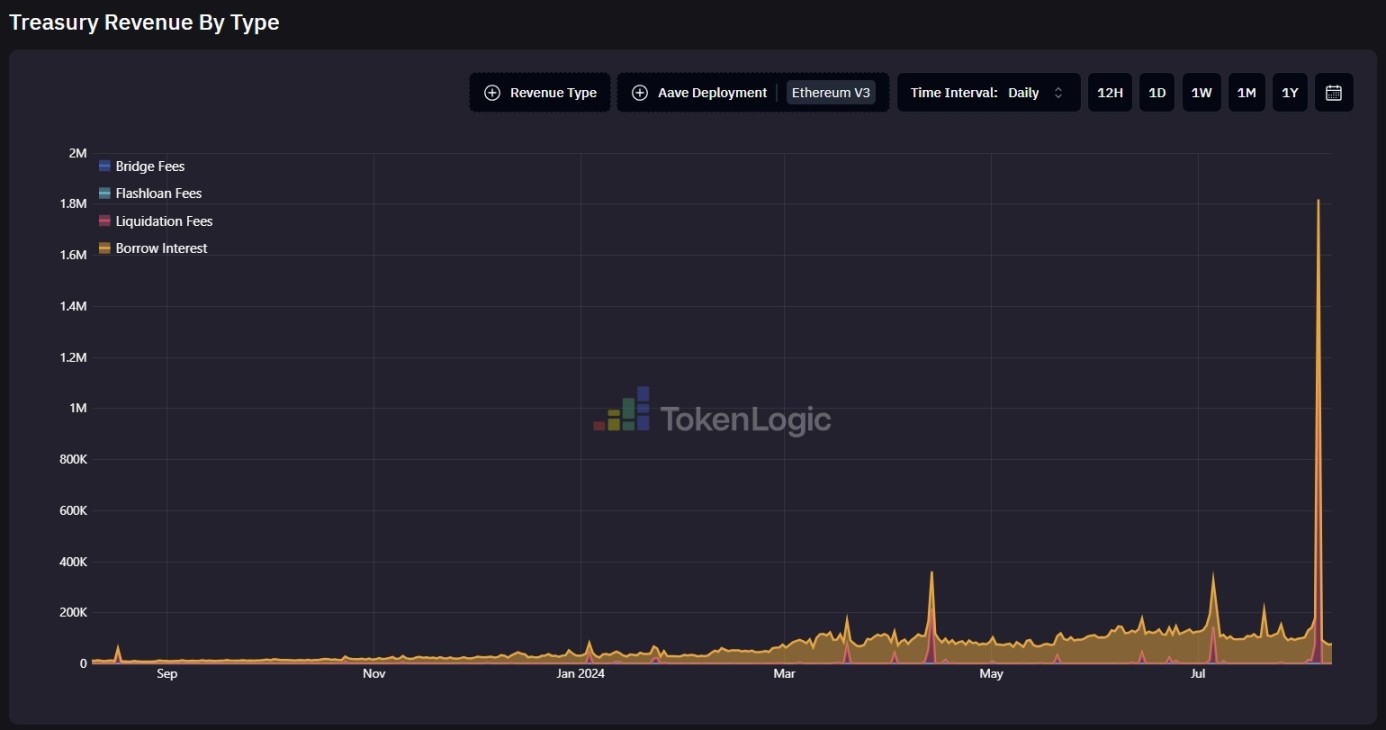Image resolution: width=1386 pixels, height=730 pixels.
Task: Click the tallest 1.8M spike peak
Action: click(x=1318, y=201)
